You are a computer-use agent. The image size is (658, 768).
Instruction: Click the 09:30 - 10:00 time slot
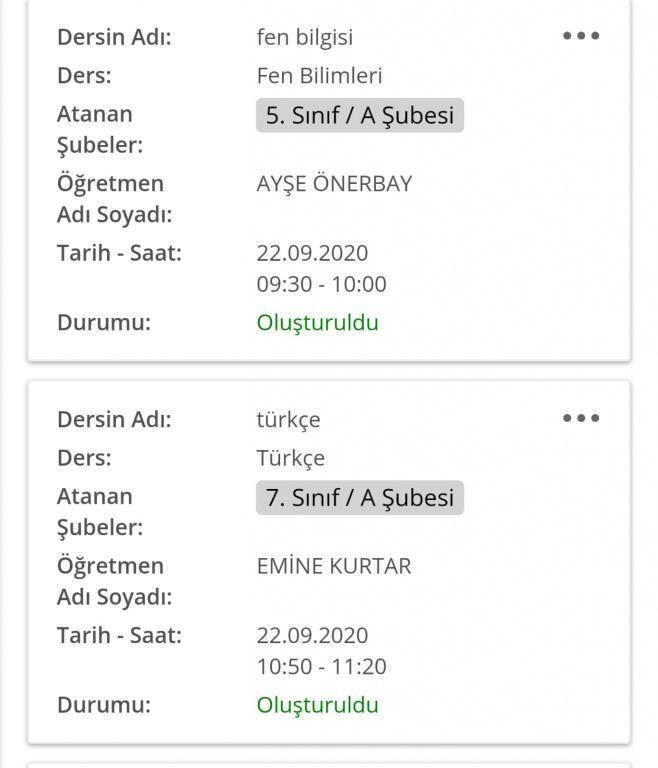(321, 283)
